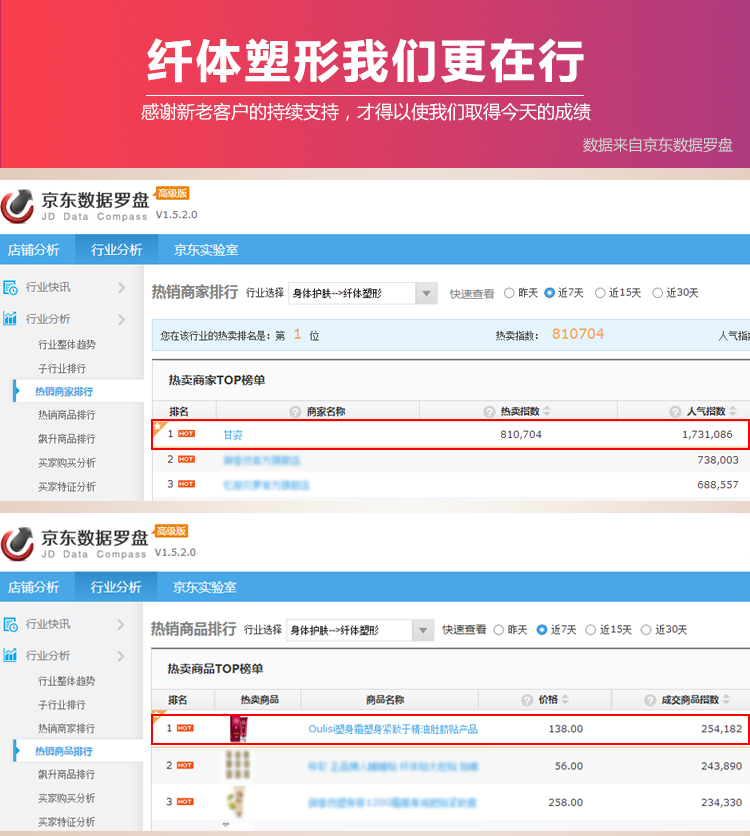Click the help icon beside 成交商品指数 header
The image size is (750, 836).
pyautogui.click(x=650, y=700)
